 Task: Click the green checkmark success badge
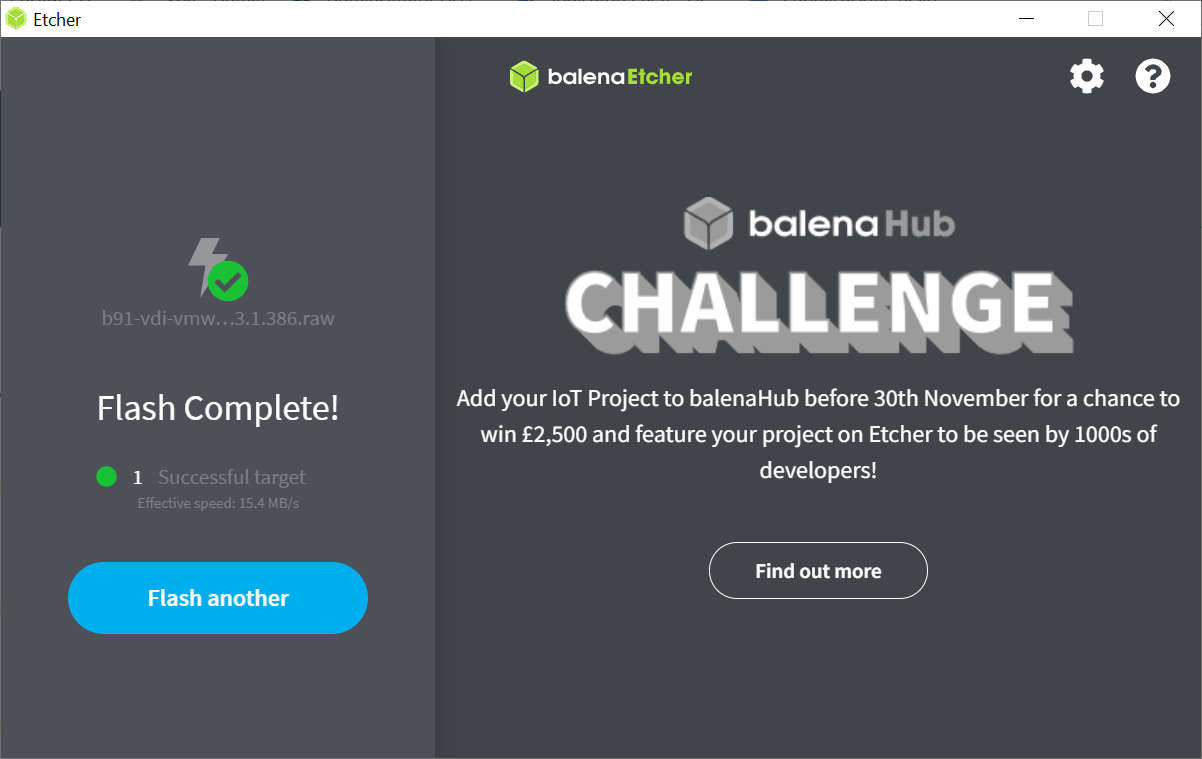(229, 281)
